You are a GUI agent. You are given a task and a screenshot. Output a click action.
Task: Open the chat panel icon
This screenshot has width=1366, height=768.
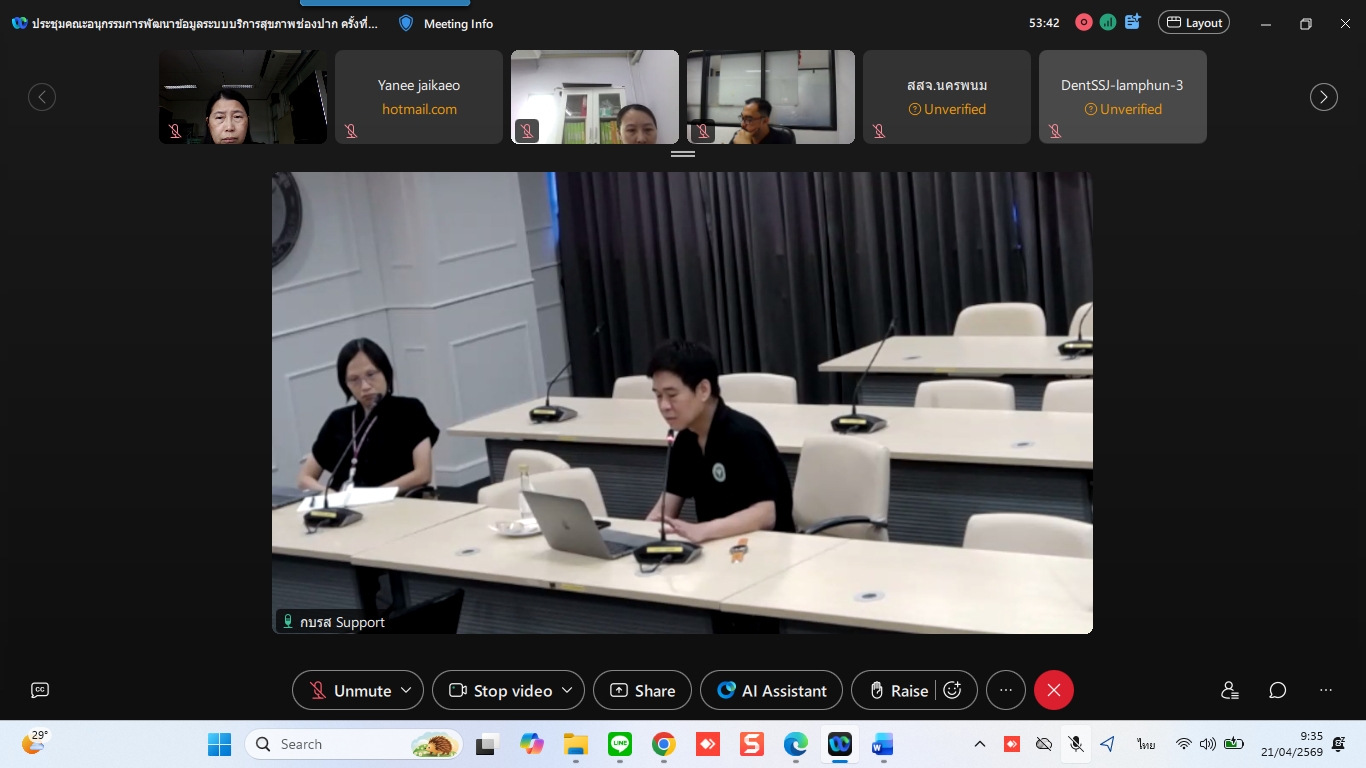(1277, 690)
